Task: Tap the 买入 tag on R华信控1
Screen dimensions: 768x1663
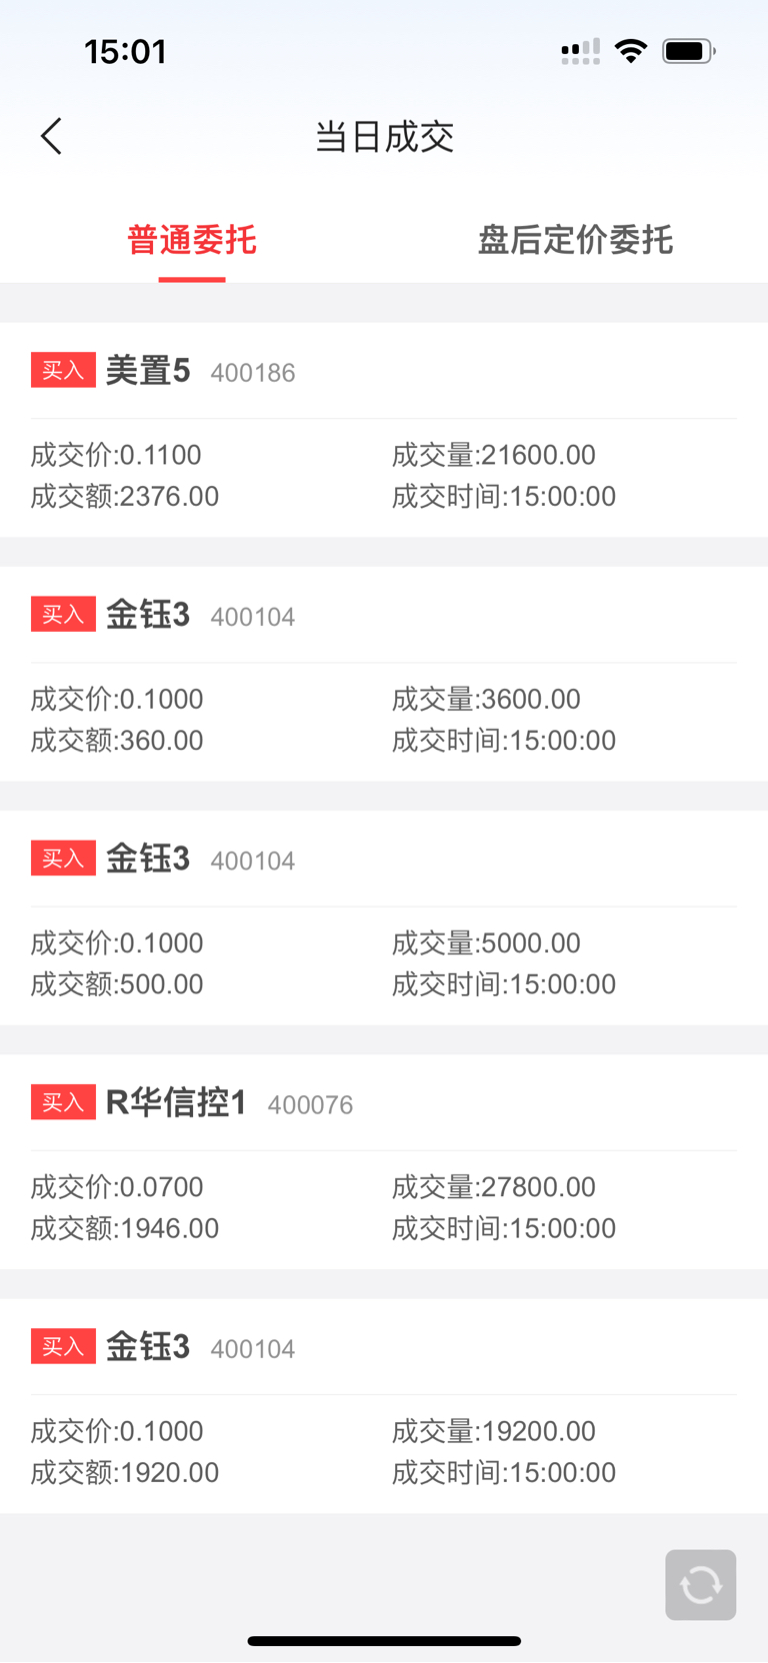Action: [x=63, y=1102]
